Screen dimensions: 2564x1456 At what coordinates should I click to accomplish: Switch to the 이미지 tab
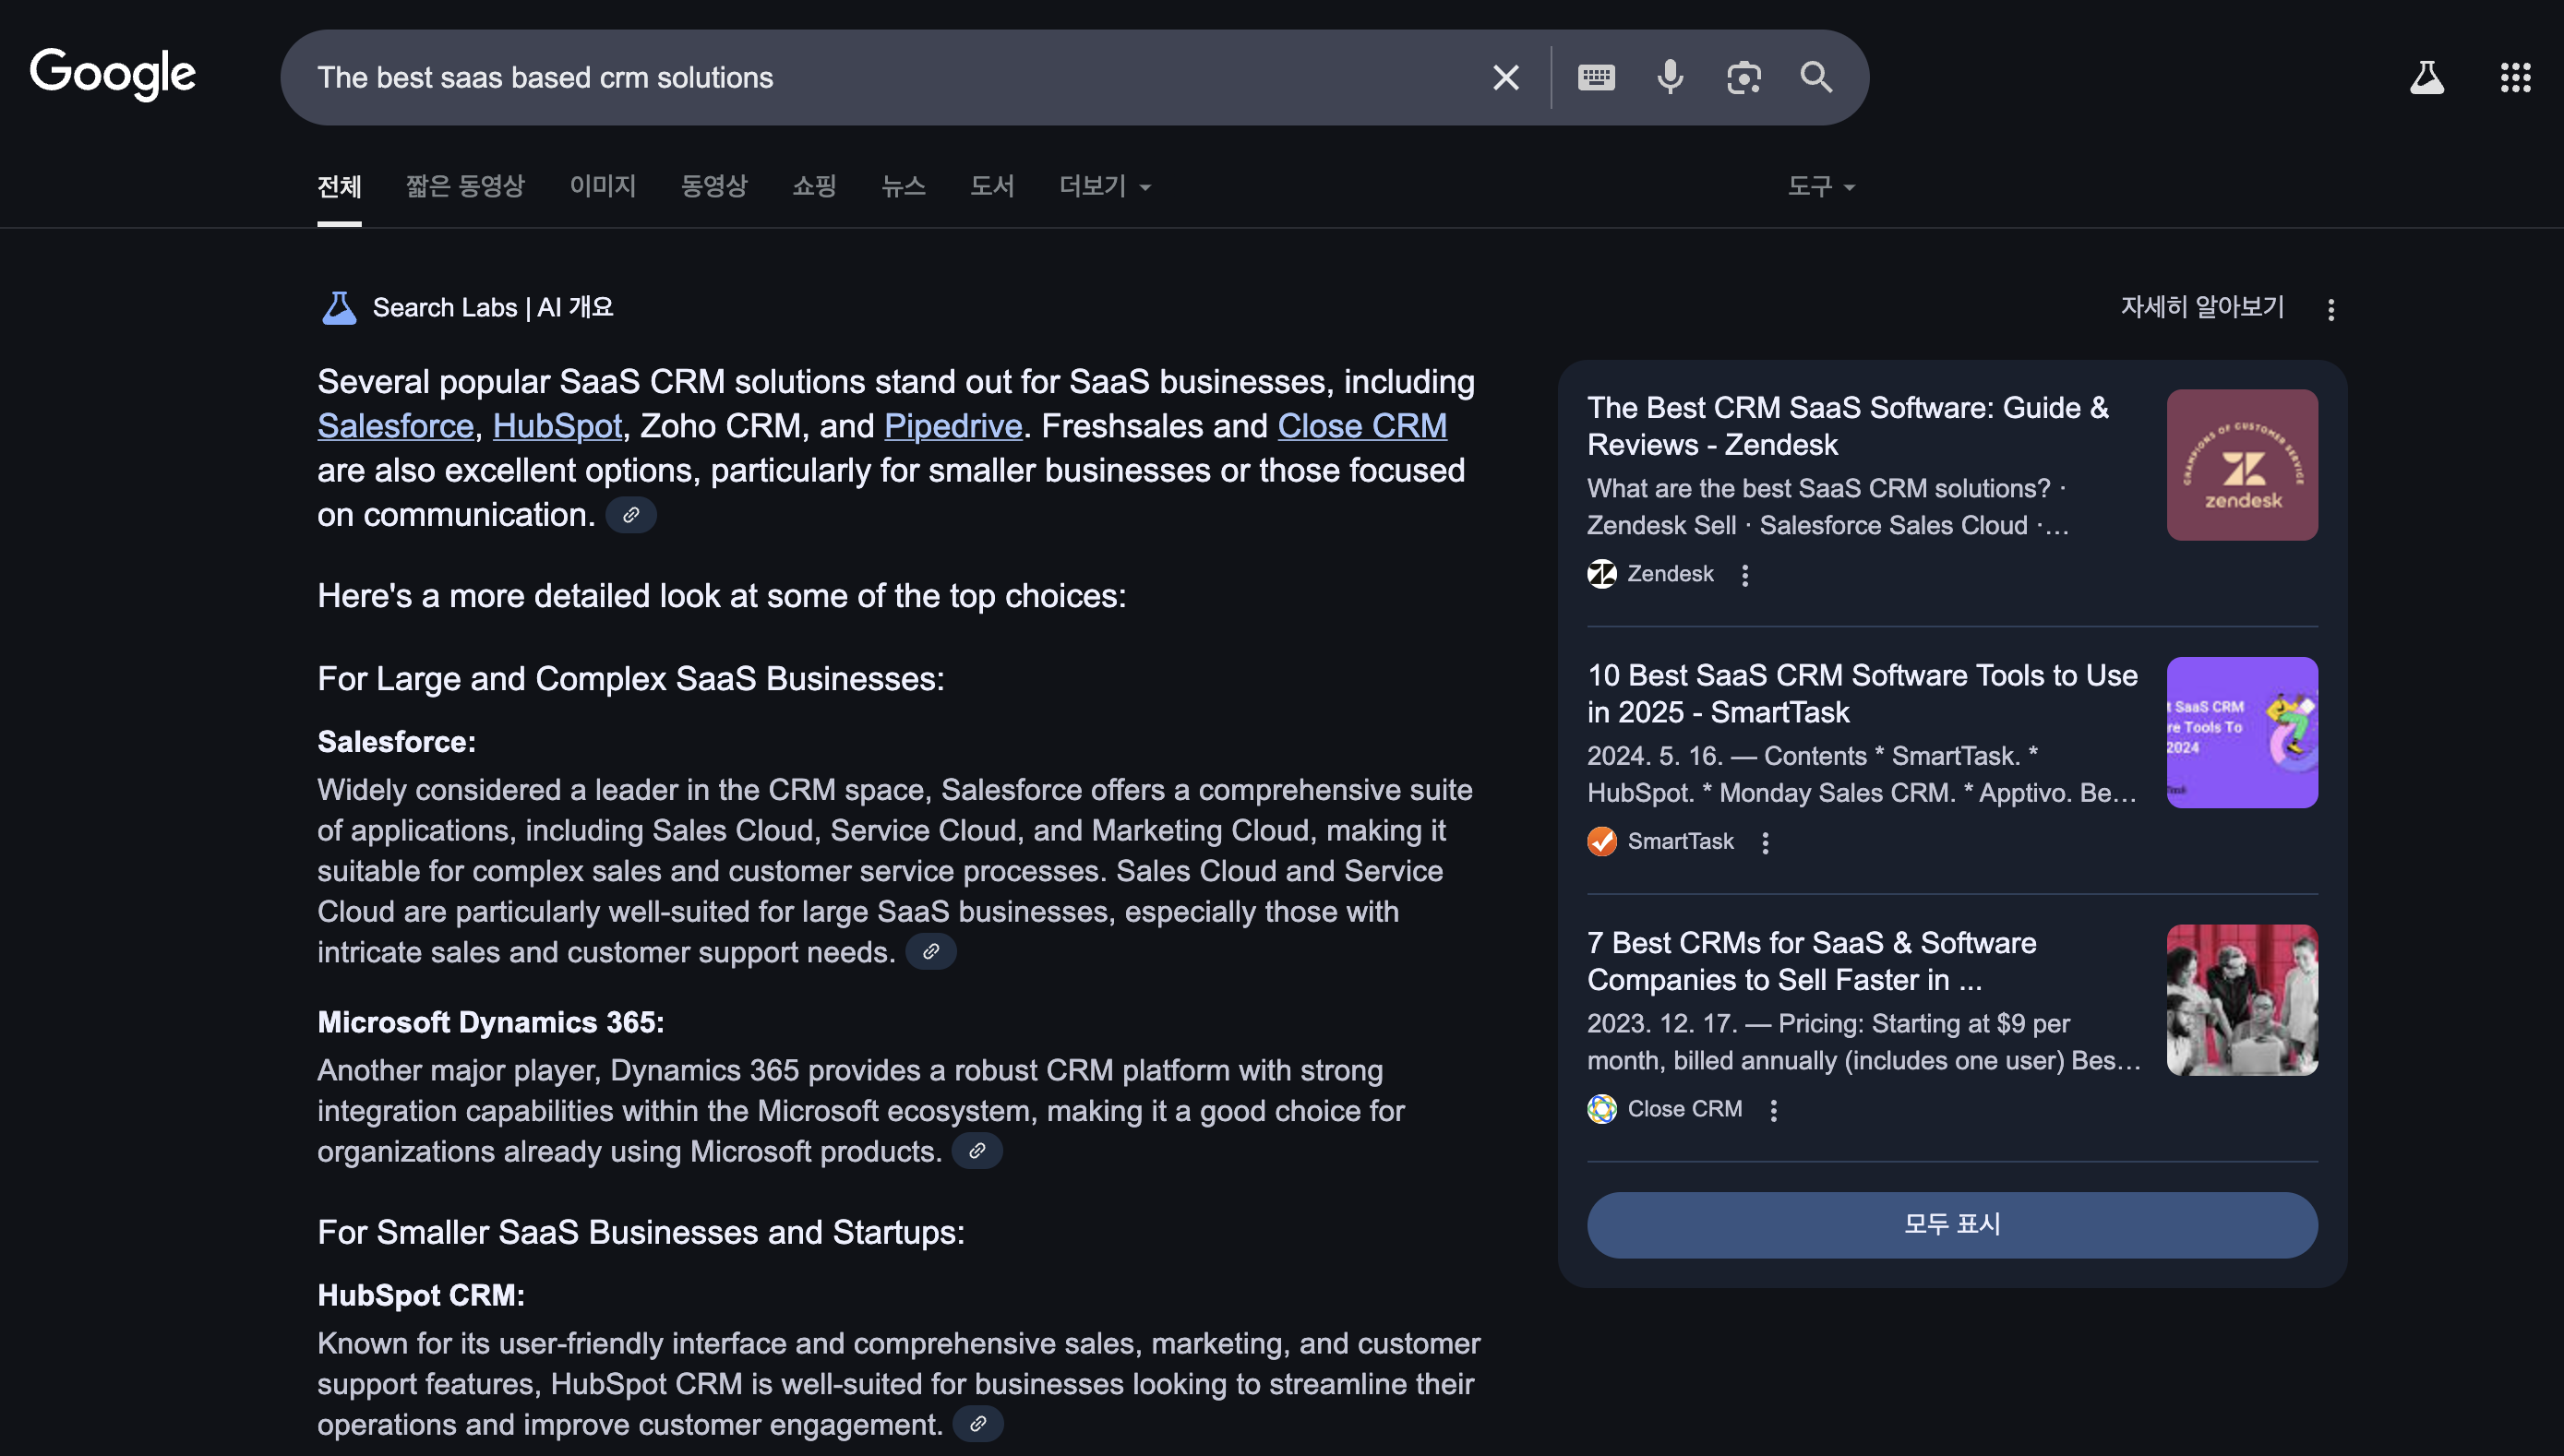click(x=603, y=187)
